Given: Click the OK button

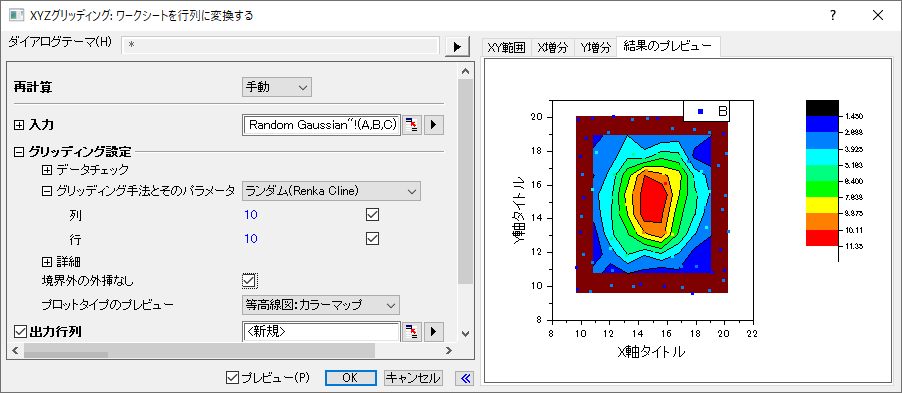Looking at the screenshot, I should (x=350, y=377).
